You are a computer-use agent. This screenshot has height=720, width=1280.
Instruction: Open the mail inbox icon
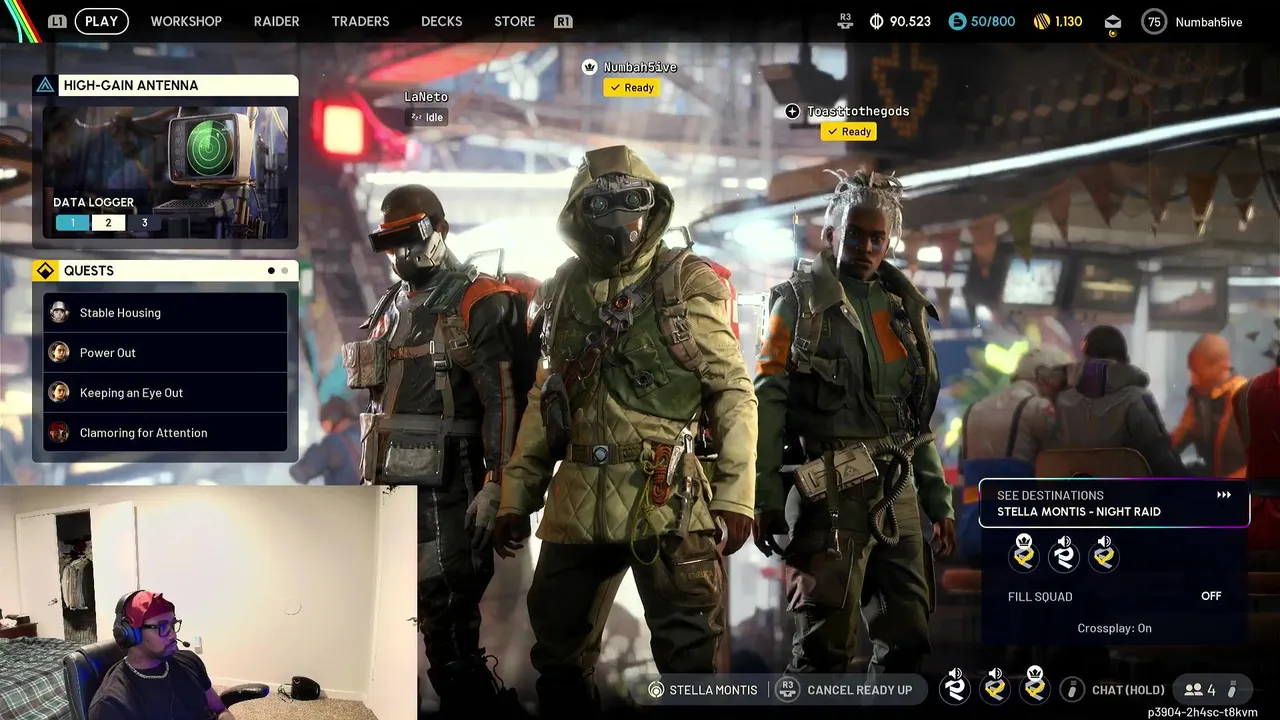[x=1113, y=23]
